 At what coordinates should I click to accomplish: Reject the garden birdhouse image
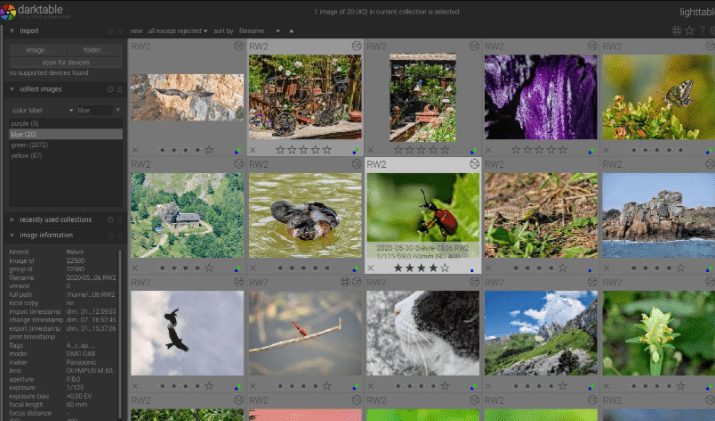pyautogui.click(x=371, y=150)
